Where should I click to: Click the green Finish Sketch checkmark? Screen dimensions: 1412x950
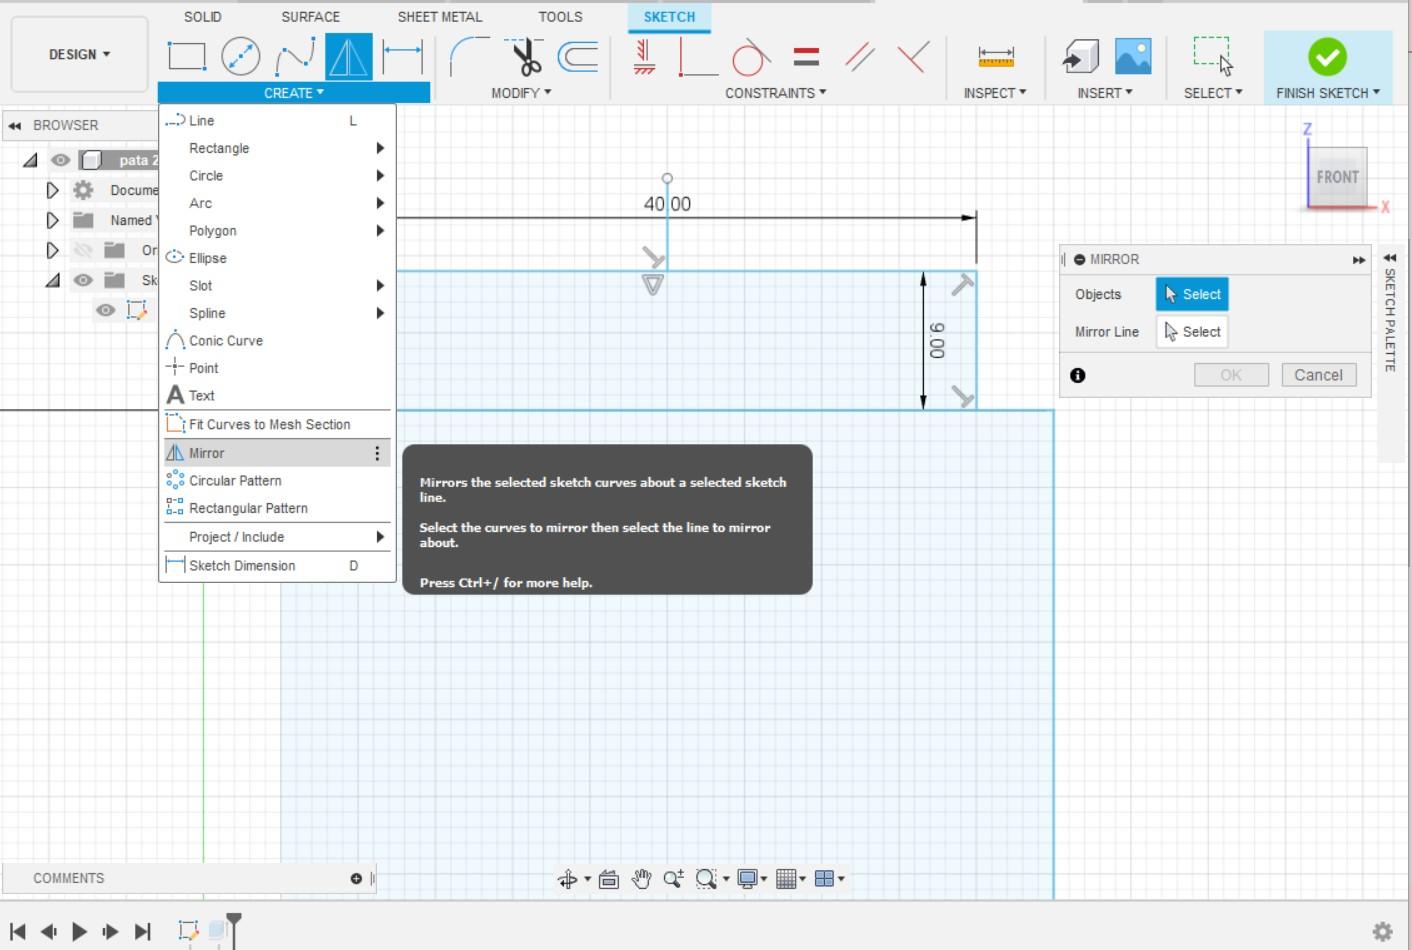point(1327,57)
